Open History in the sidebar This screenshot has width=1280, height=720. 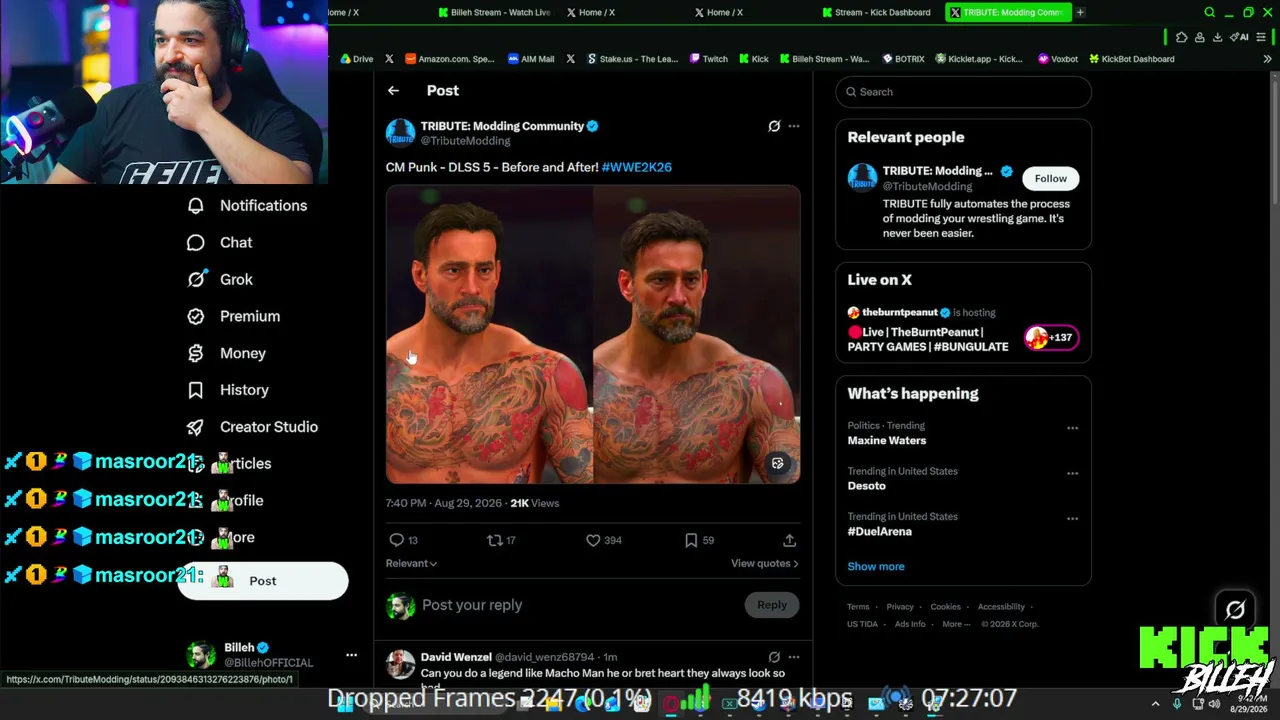[x=228, y=390]
